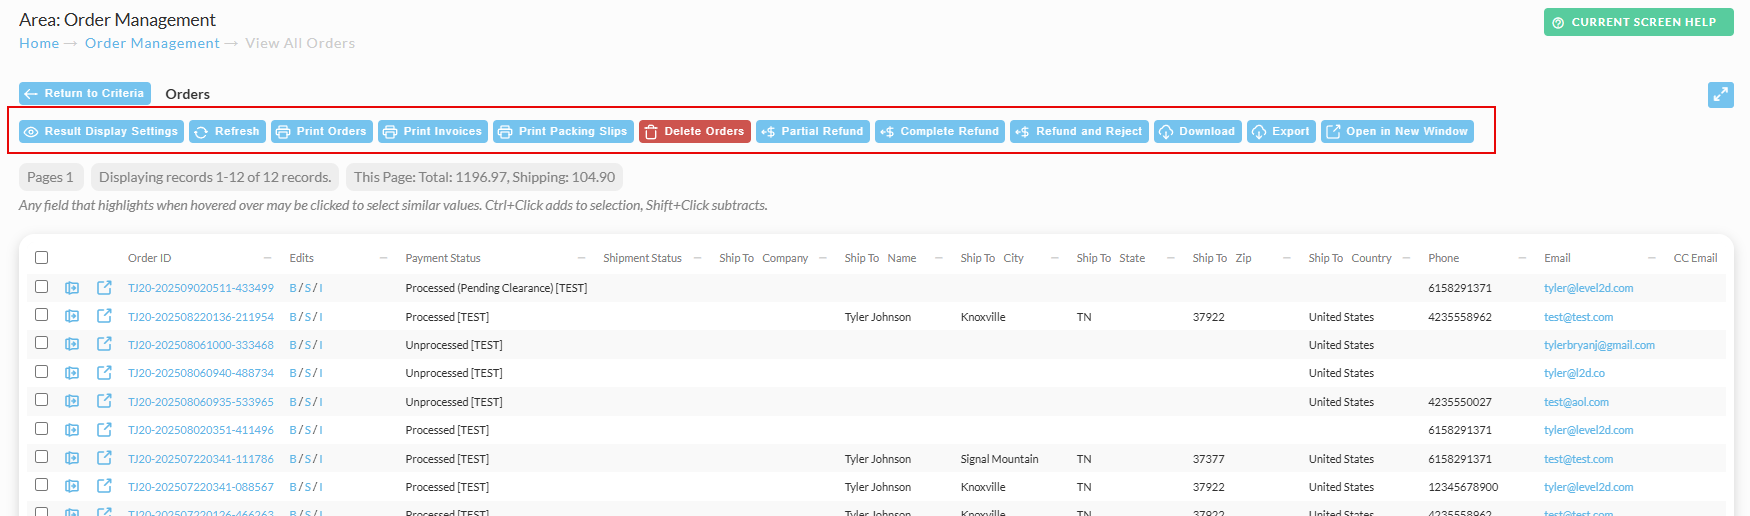Collapse the Phone column dash control

(1522, 258)
